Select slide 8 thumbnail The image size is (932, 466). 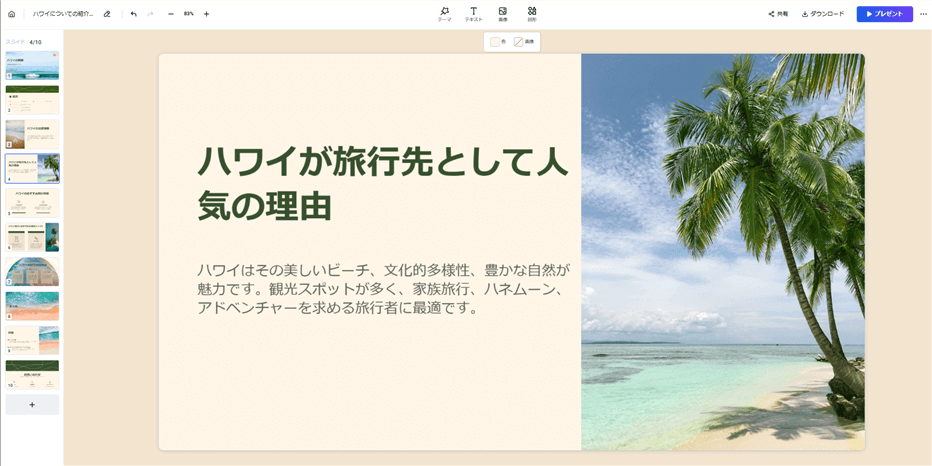click(32, 306)
